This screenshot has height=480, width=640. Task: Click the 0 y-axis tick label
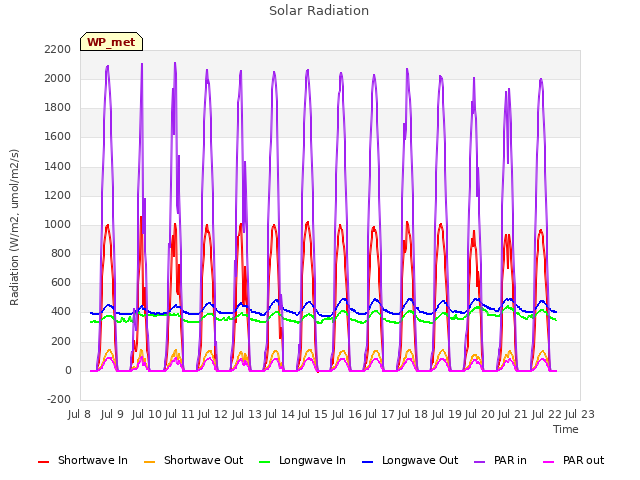[x=68, y=371]
